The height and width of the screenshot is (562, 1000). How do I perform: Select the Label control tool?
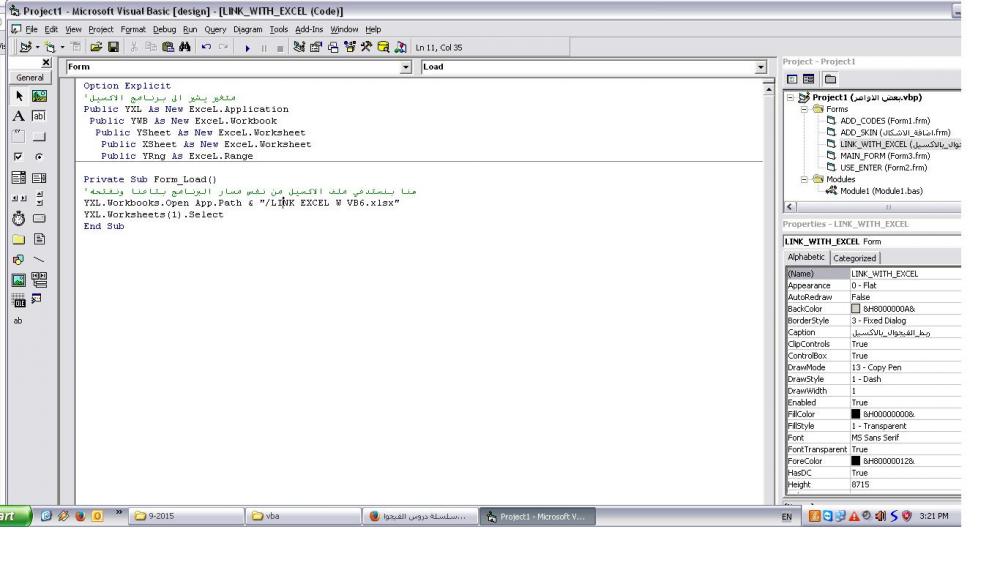[x=18, y=116]
